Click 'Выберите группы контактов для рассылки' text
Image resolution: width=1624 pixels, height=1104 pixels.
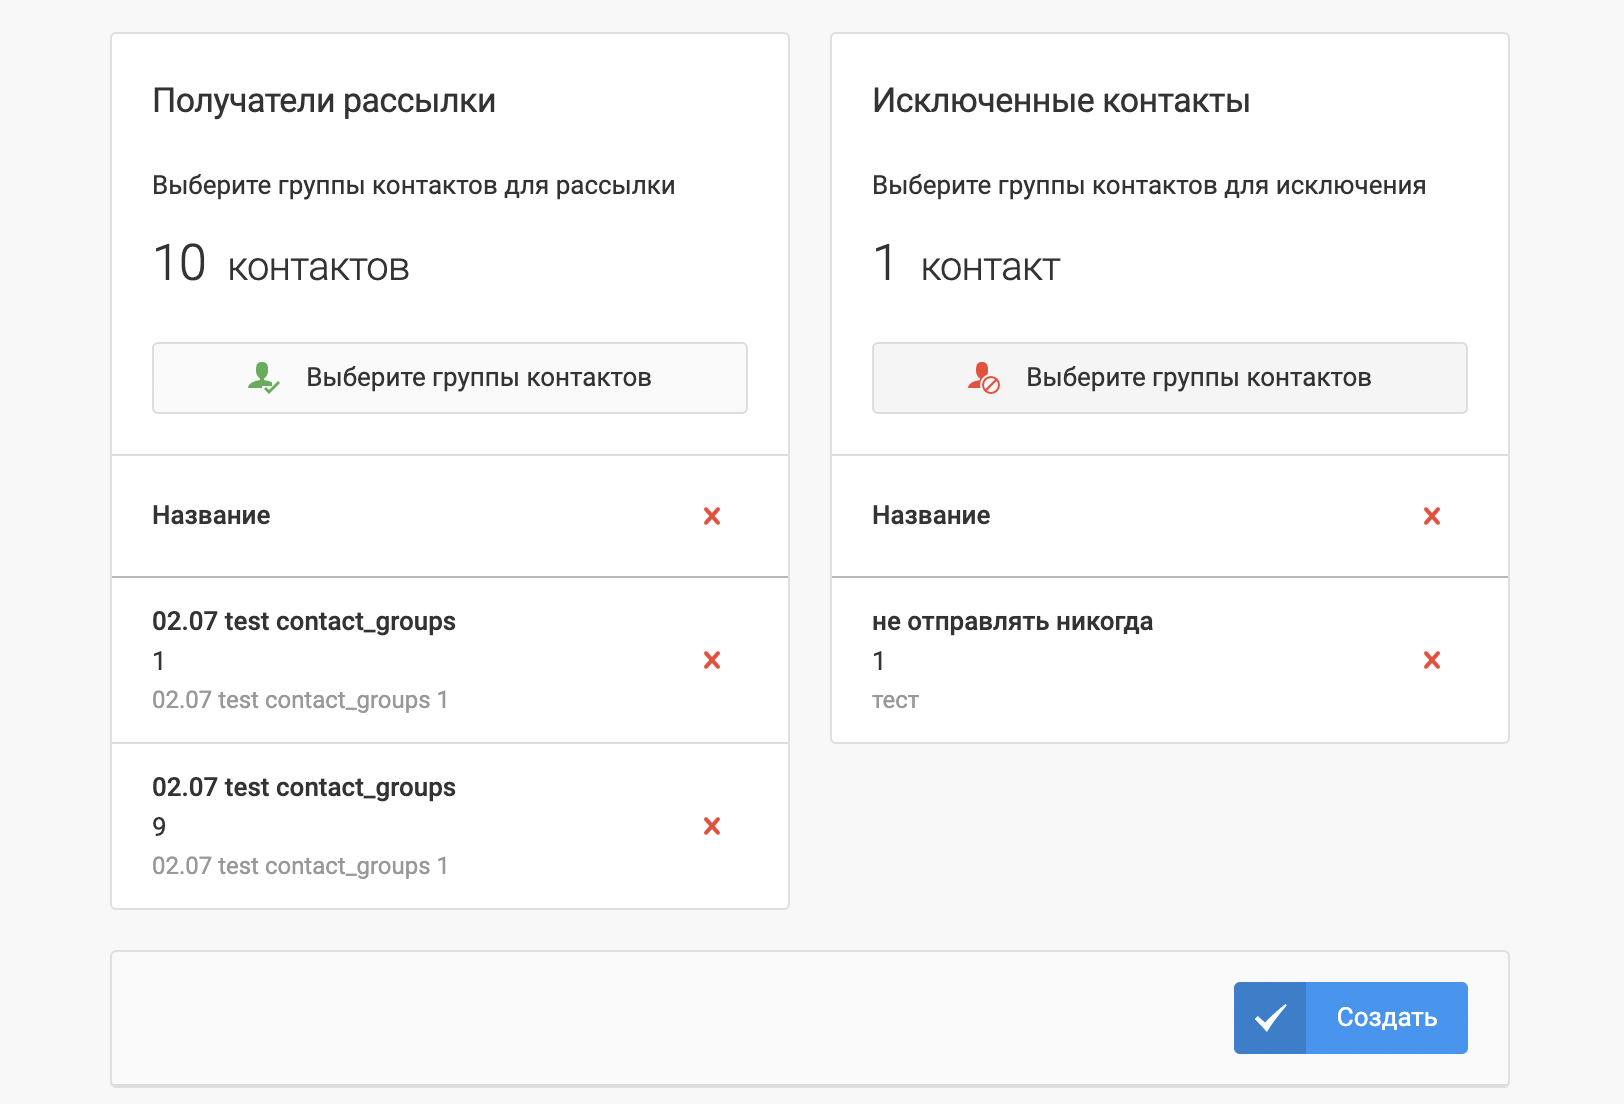pos(414,186)
